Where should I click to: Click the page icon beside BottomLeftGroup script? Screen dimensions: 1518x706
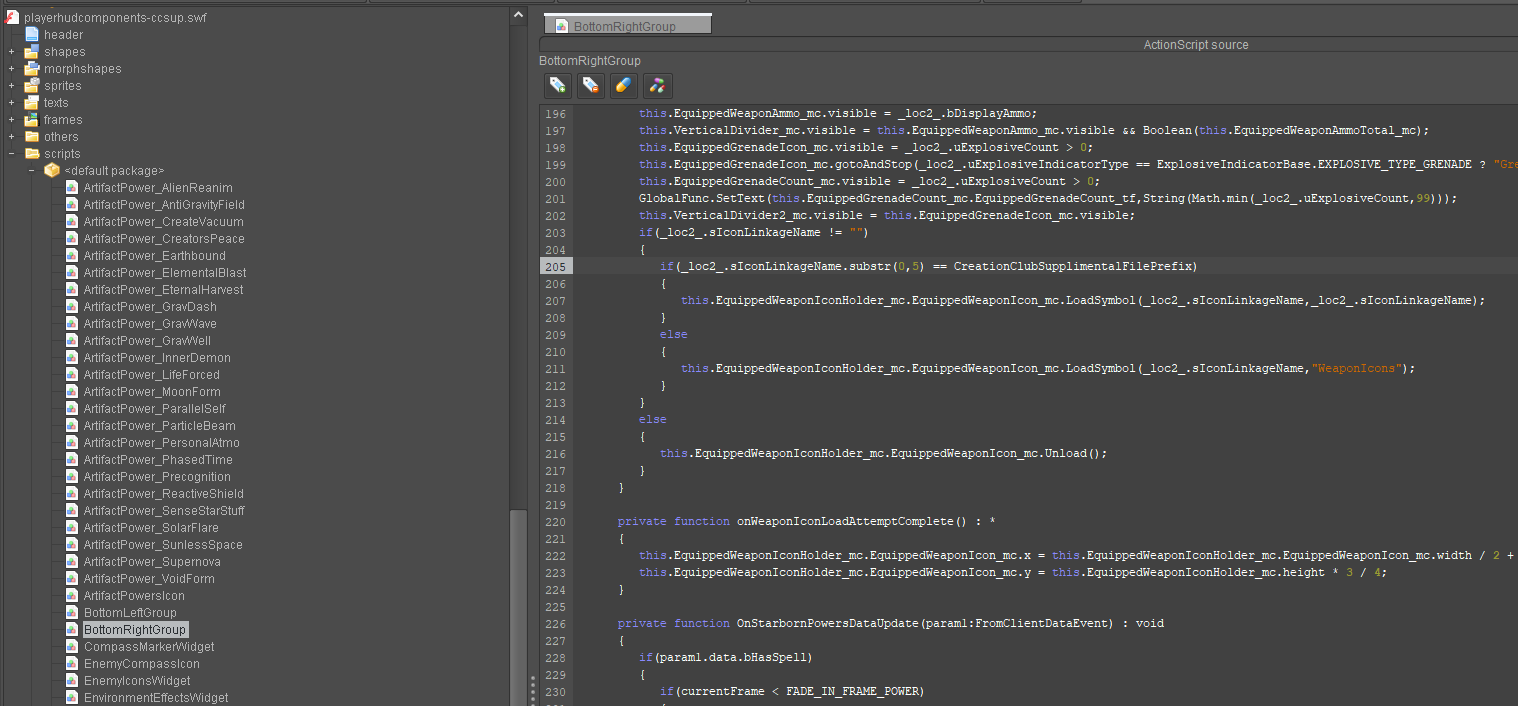[71, 612]
